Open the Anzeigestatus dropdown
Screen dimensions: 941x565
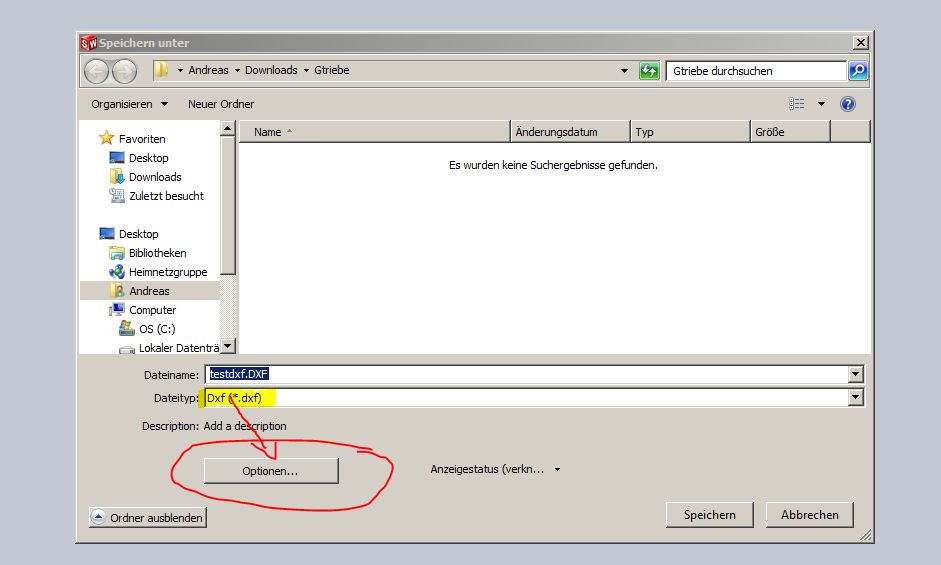click(x=496, y=469)
